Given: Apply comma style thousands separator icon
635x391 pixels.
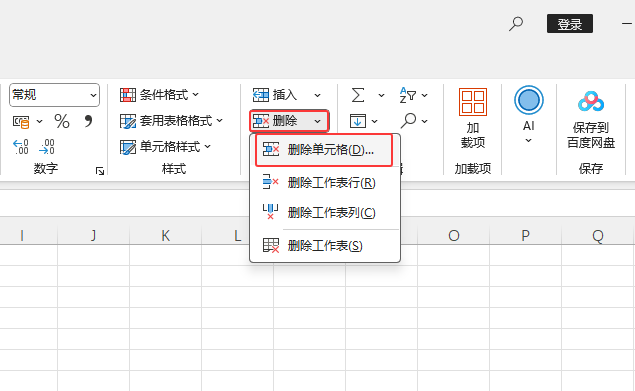Looking at the screenshot, I should (88, 121).
